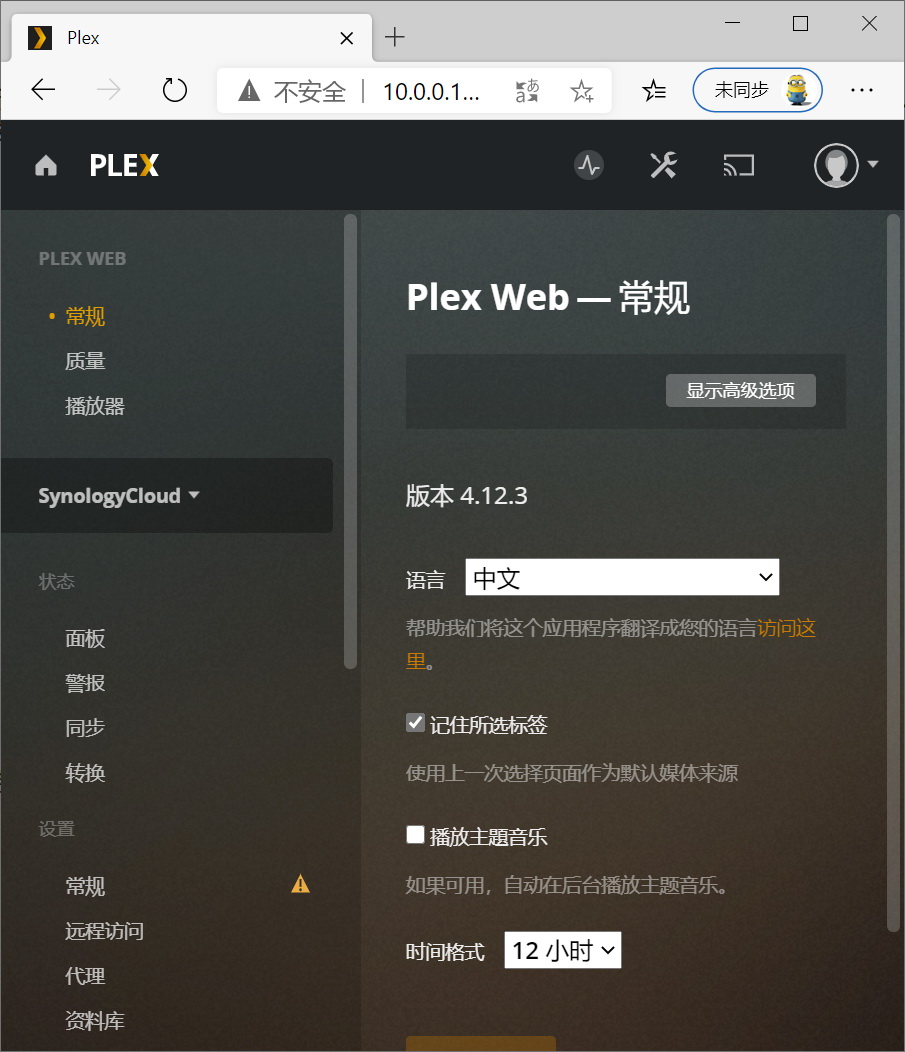Open a new browser tab
The height and width of the screenshot is (1052, 905).
click(x=394, y=37)
